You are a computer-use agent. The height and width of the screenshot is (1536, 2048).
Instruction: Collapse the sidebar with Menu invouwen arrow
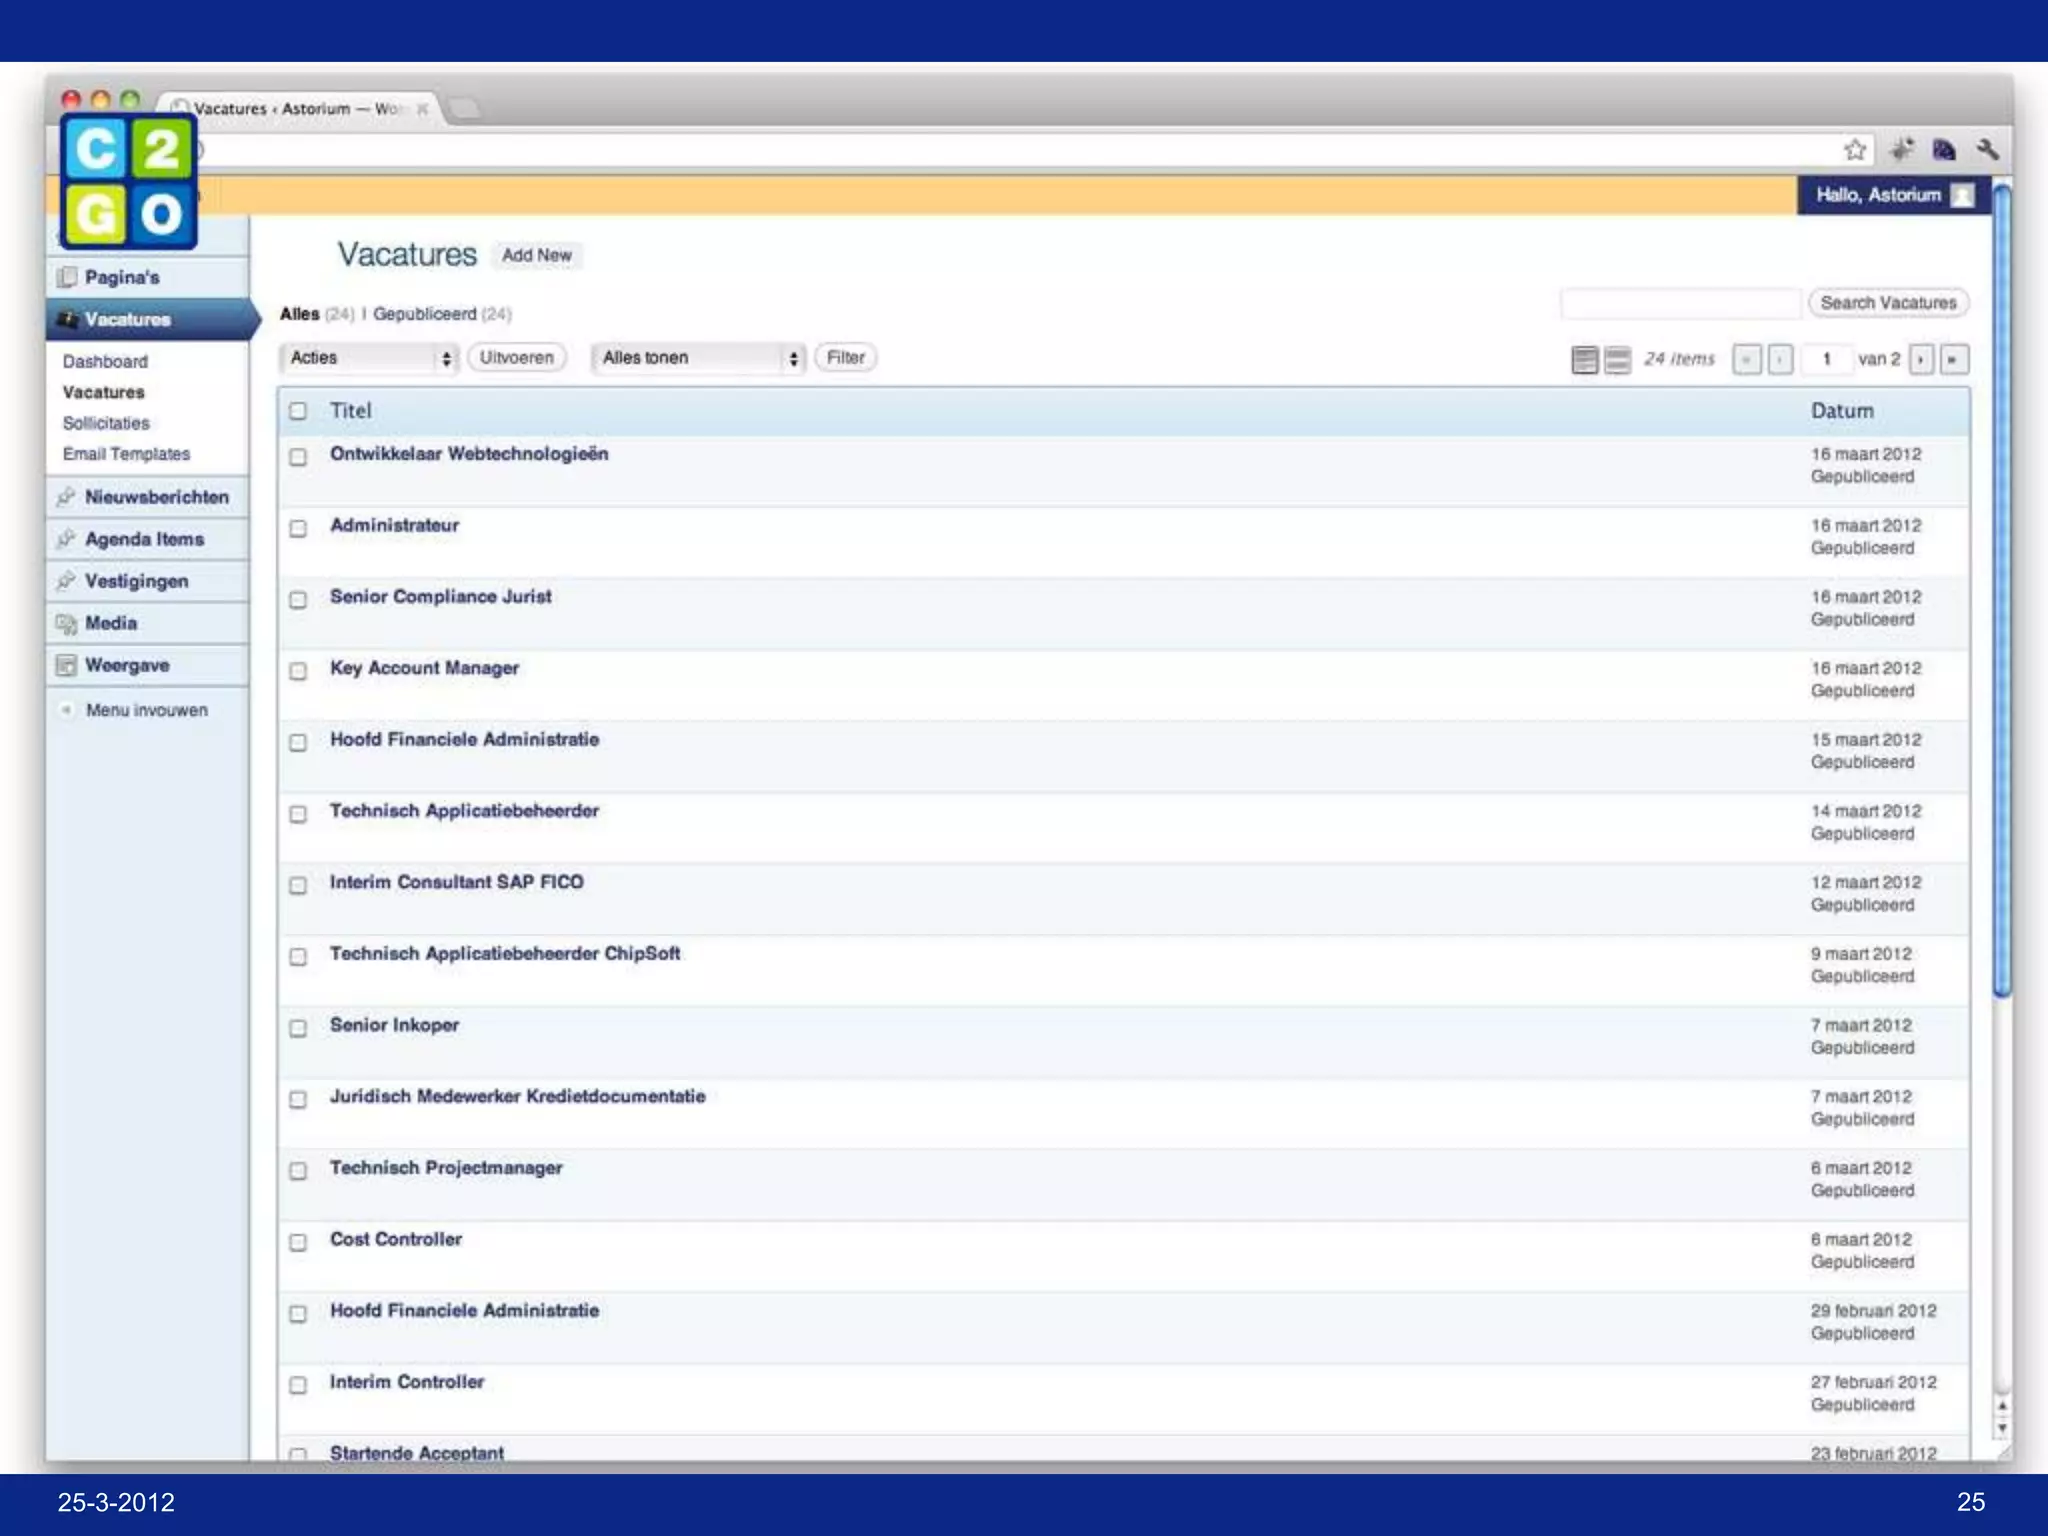tap(67, 710)
